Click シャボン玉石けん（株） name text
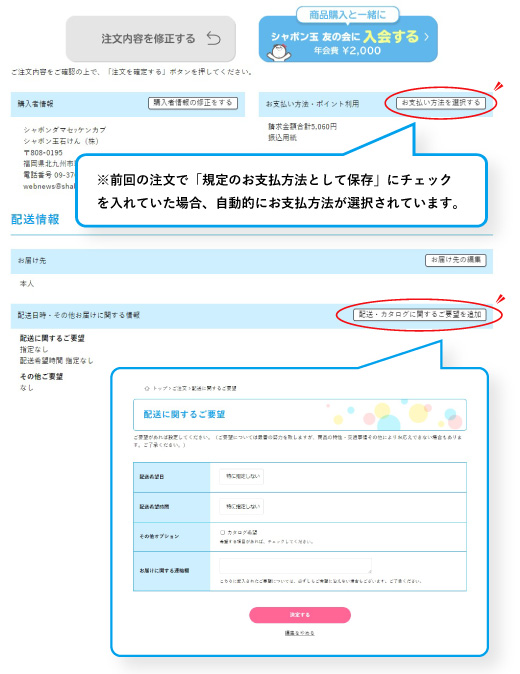Image resolution: width=520 pixels, height=674 pixels. tap(61, 141)
